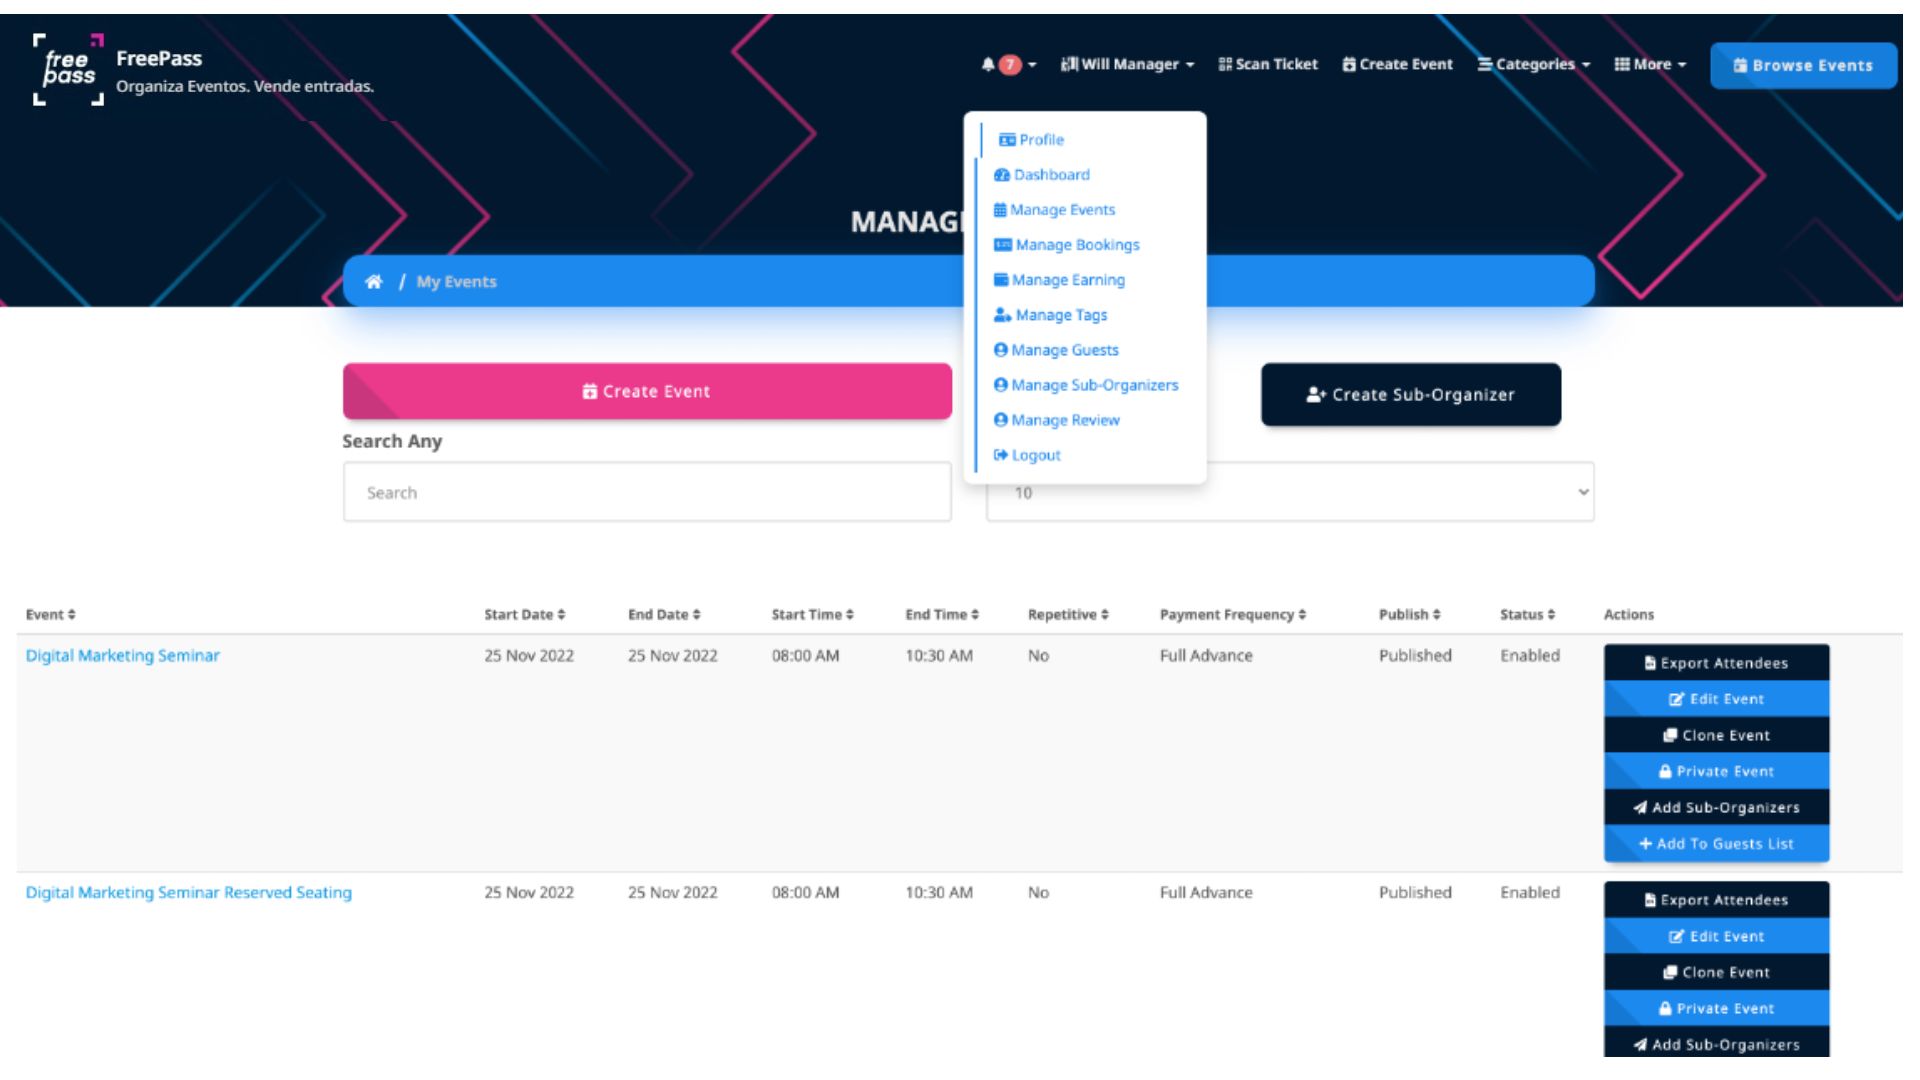Image resolution: width=1920 pixels, height=1080 pixels.
Task: Open the Will Manager dropdown
Action: coord(1127,65)
